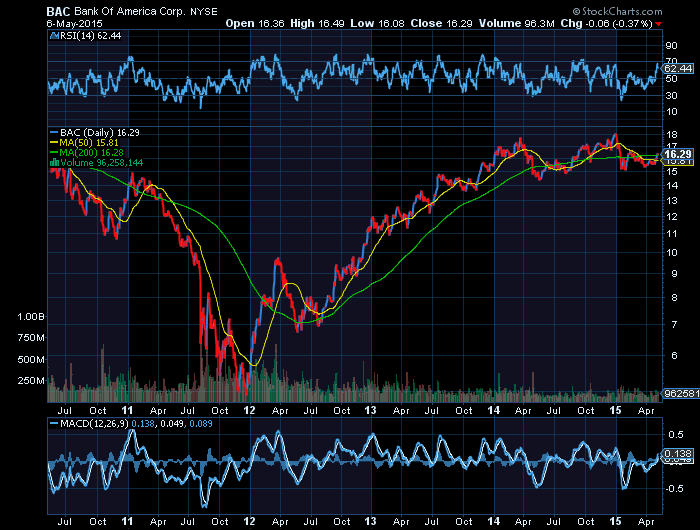The height and width of the screenshot is (530, 700).
Task: Click the 'RSI(14) 62.44' indicator label
Action: click(90, 36)
